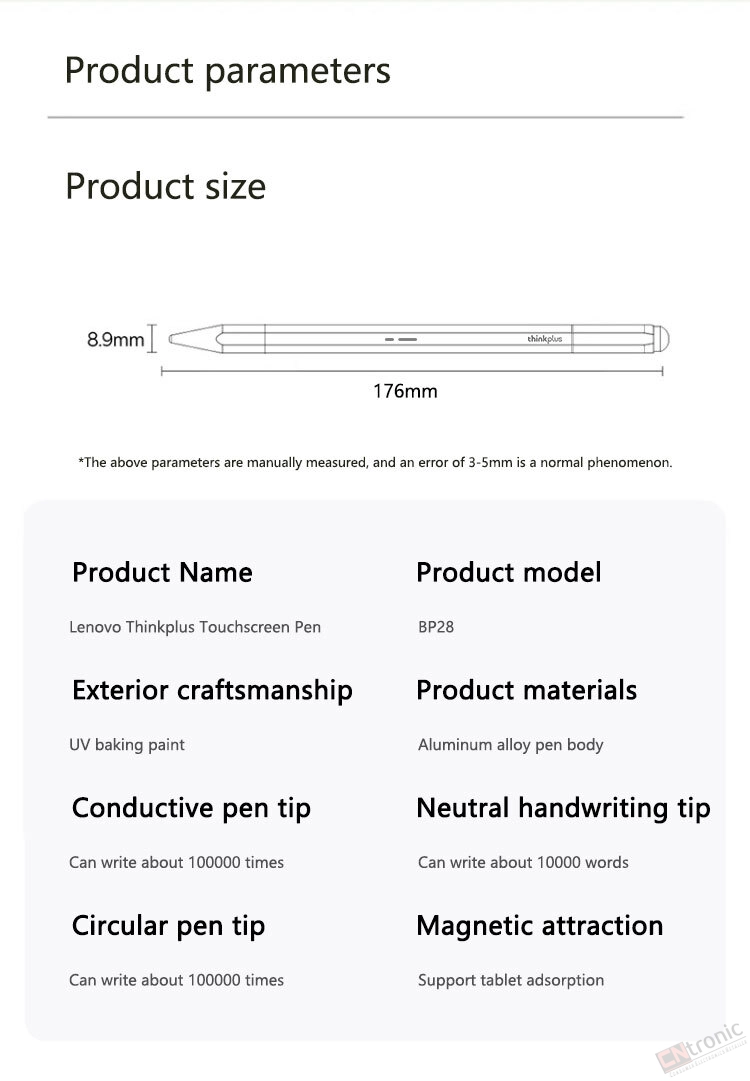Image resolution: width=750 pixels, height=1081 pixels.
Task: Click the 176mm length label
Action: point(405,391)
